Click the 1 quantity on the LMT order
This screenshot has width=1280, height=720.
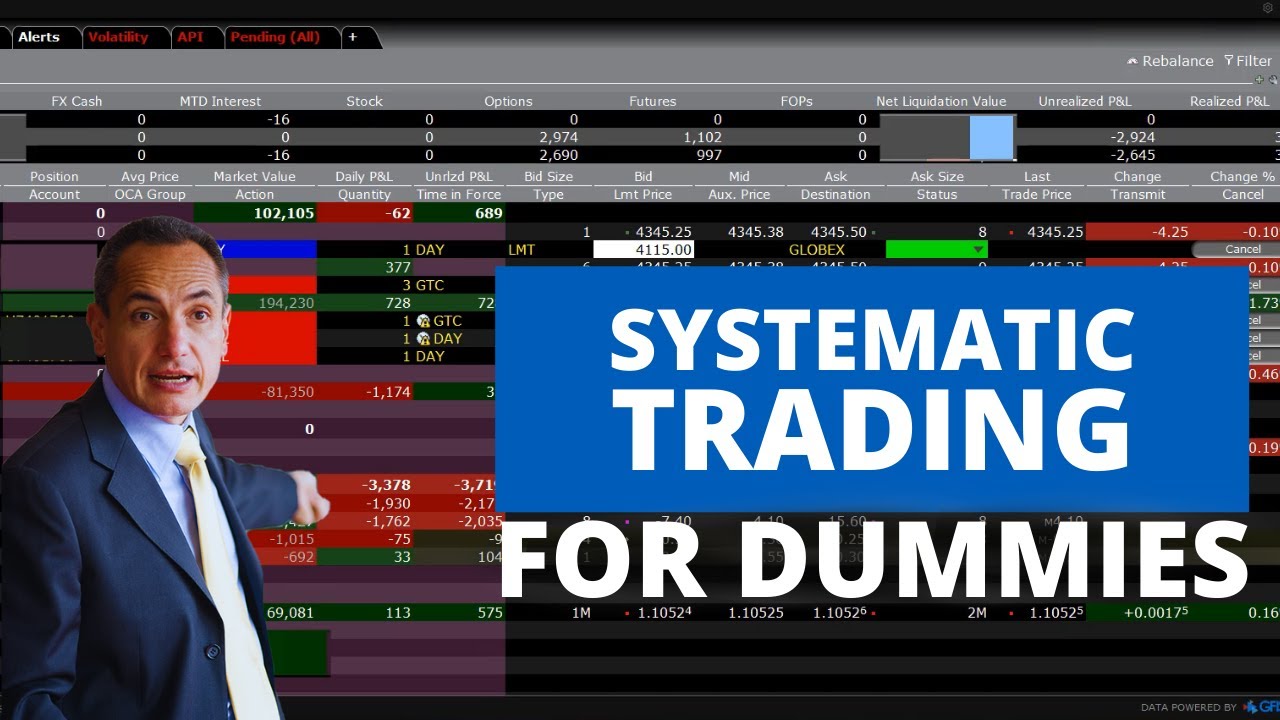click(406, 250)
